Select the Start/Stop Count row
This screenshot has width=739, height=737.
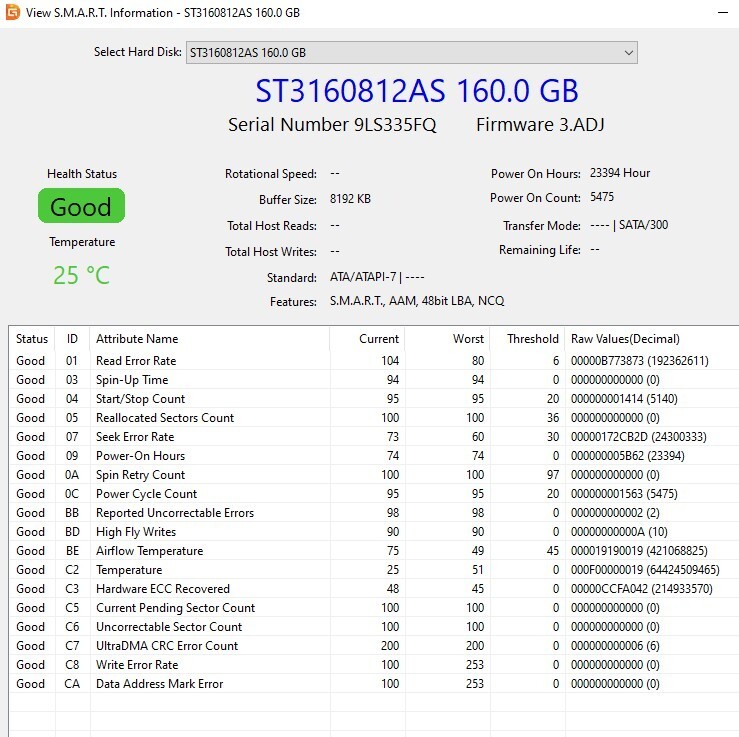coord(374,399)
